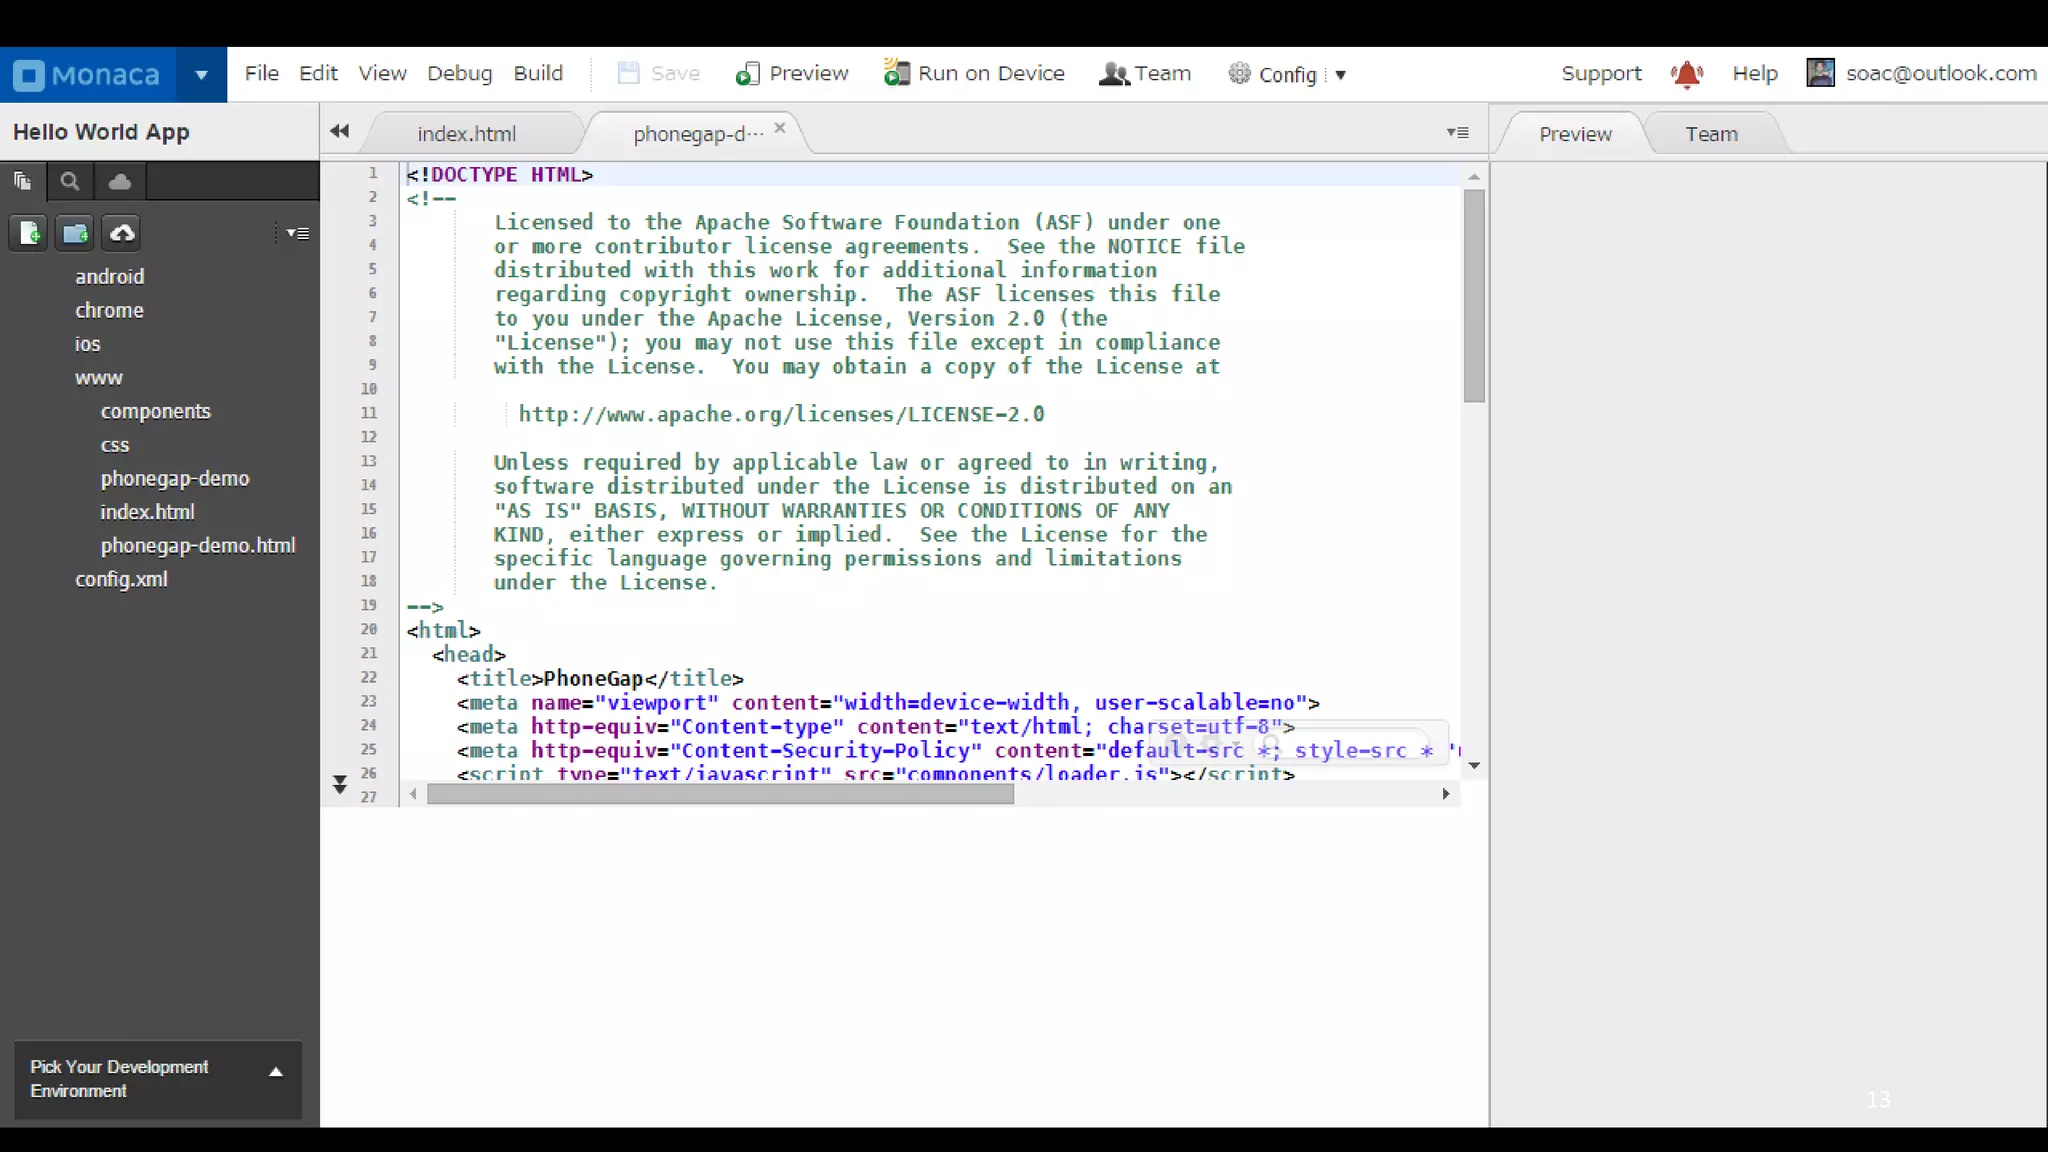Open the Config dropdown arrow

click(x=1341, y=75)
